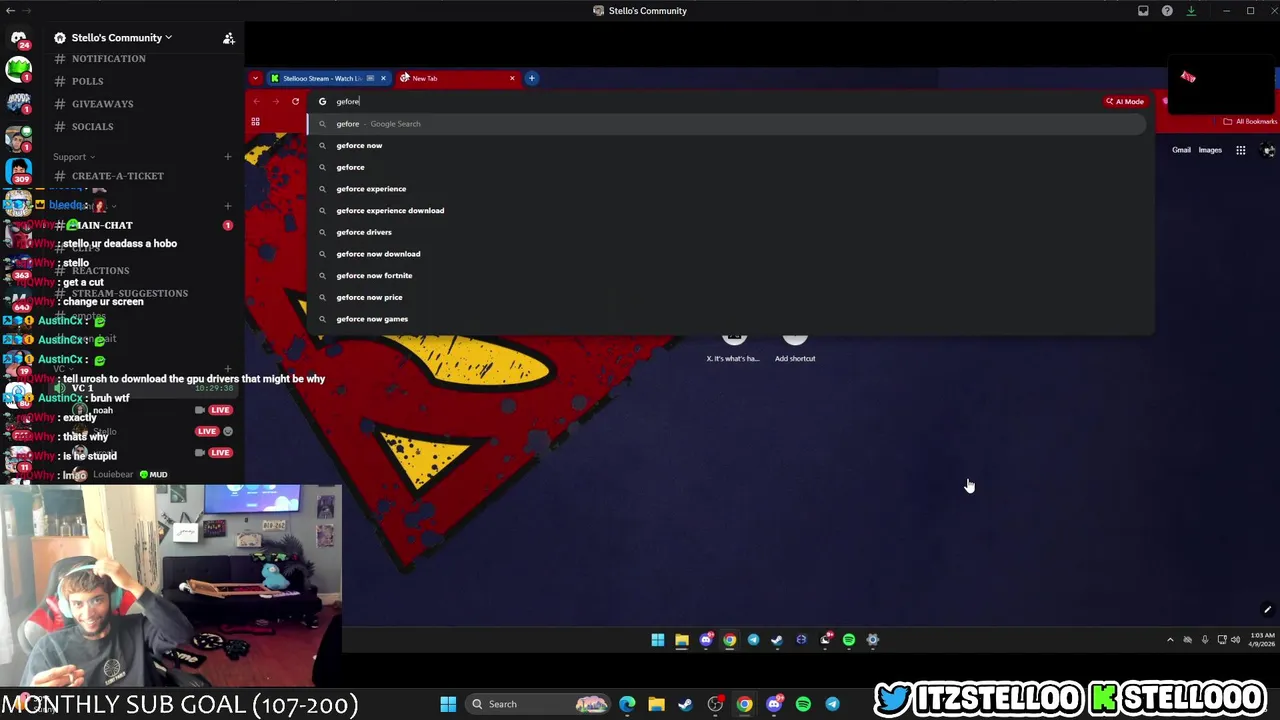Screen dimensions: 1280x720
Task: Open Gmail link on new tab page
Action: [1181, 150]
